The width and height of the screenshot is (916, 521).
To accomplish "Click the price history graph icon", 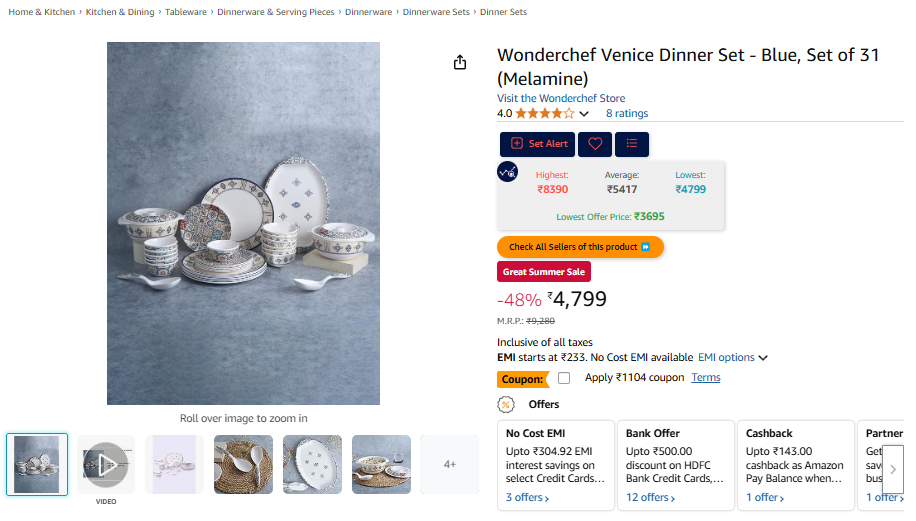I will pyautogui.click(x=508, y=171).
